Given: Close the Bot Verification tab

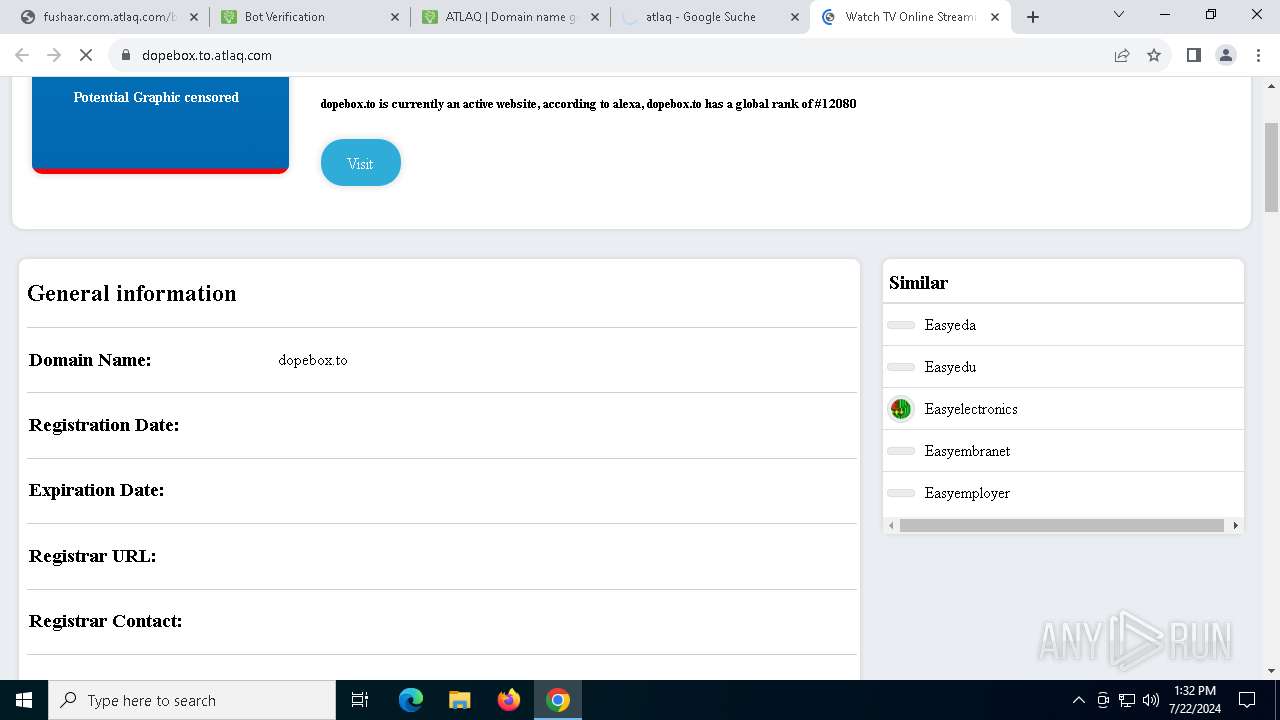Looking at the screenshot, I should 394,17.
